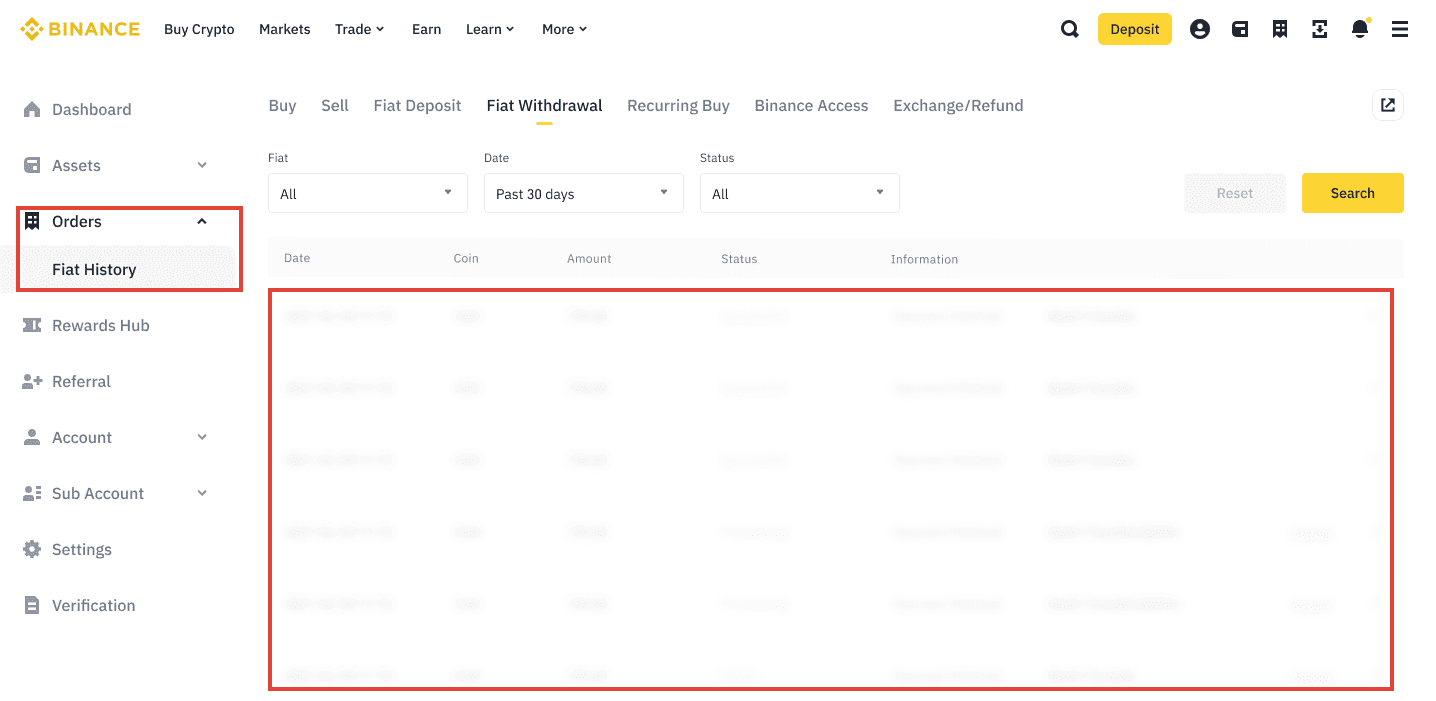Viewport: 1436px width, 701px height.
Task: Switch to the Binance Access tab
Action: click(811, 105)
